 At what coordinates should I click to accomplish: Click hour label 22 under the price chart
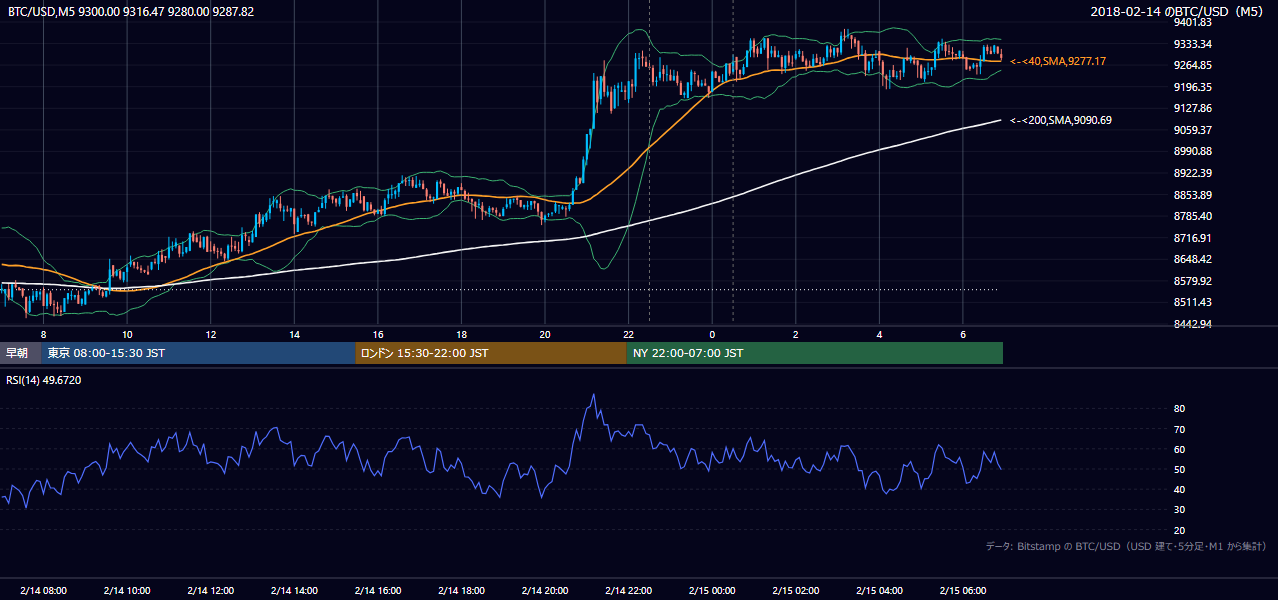(628, 334)
